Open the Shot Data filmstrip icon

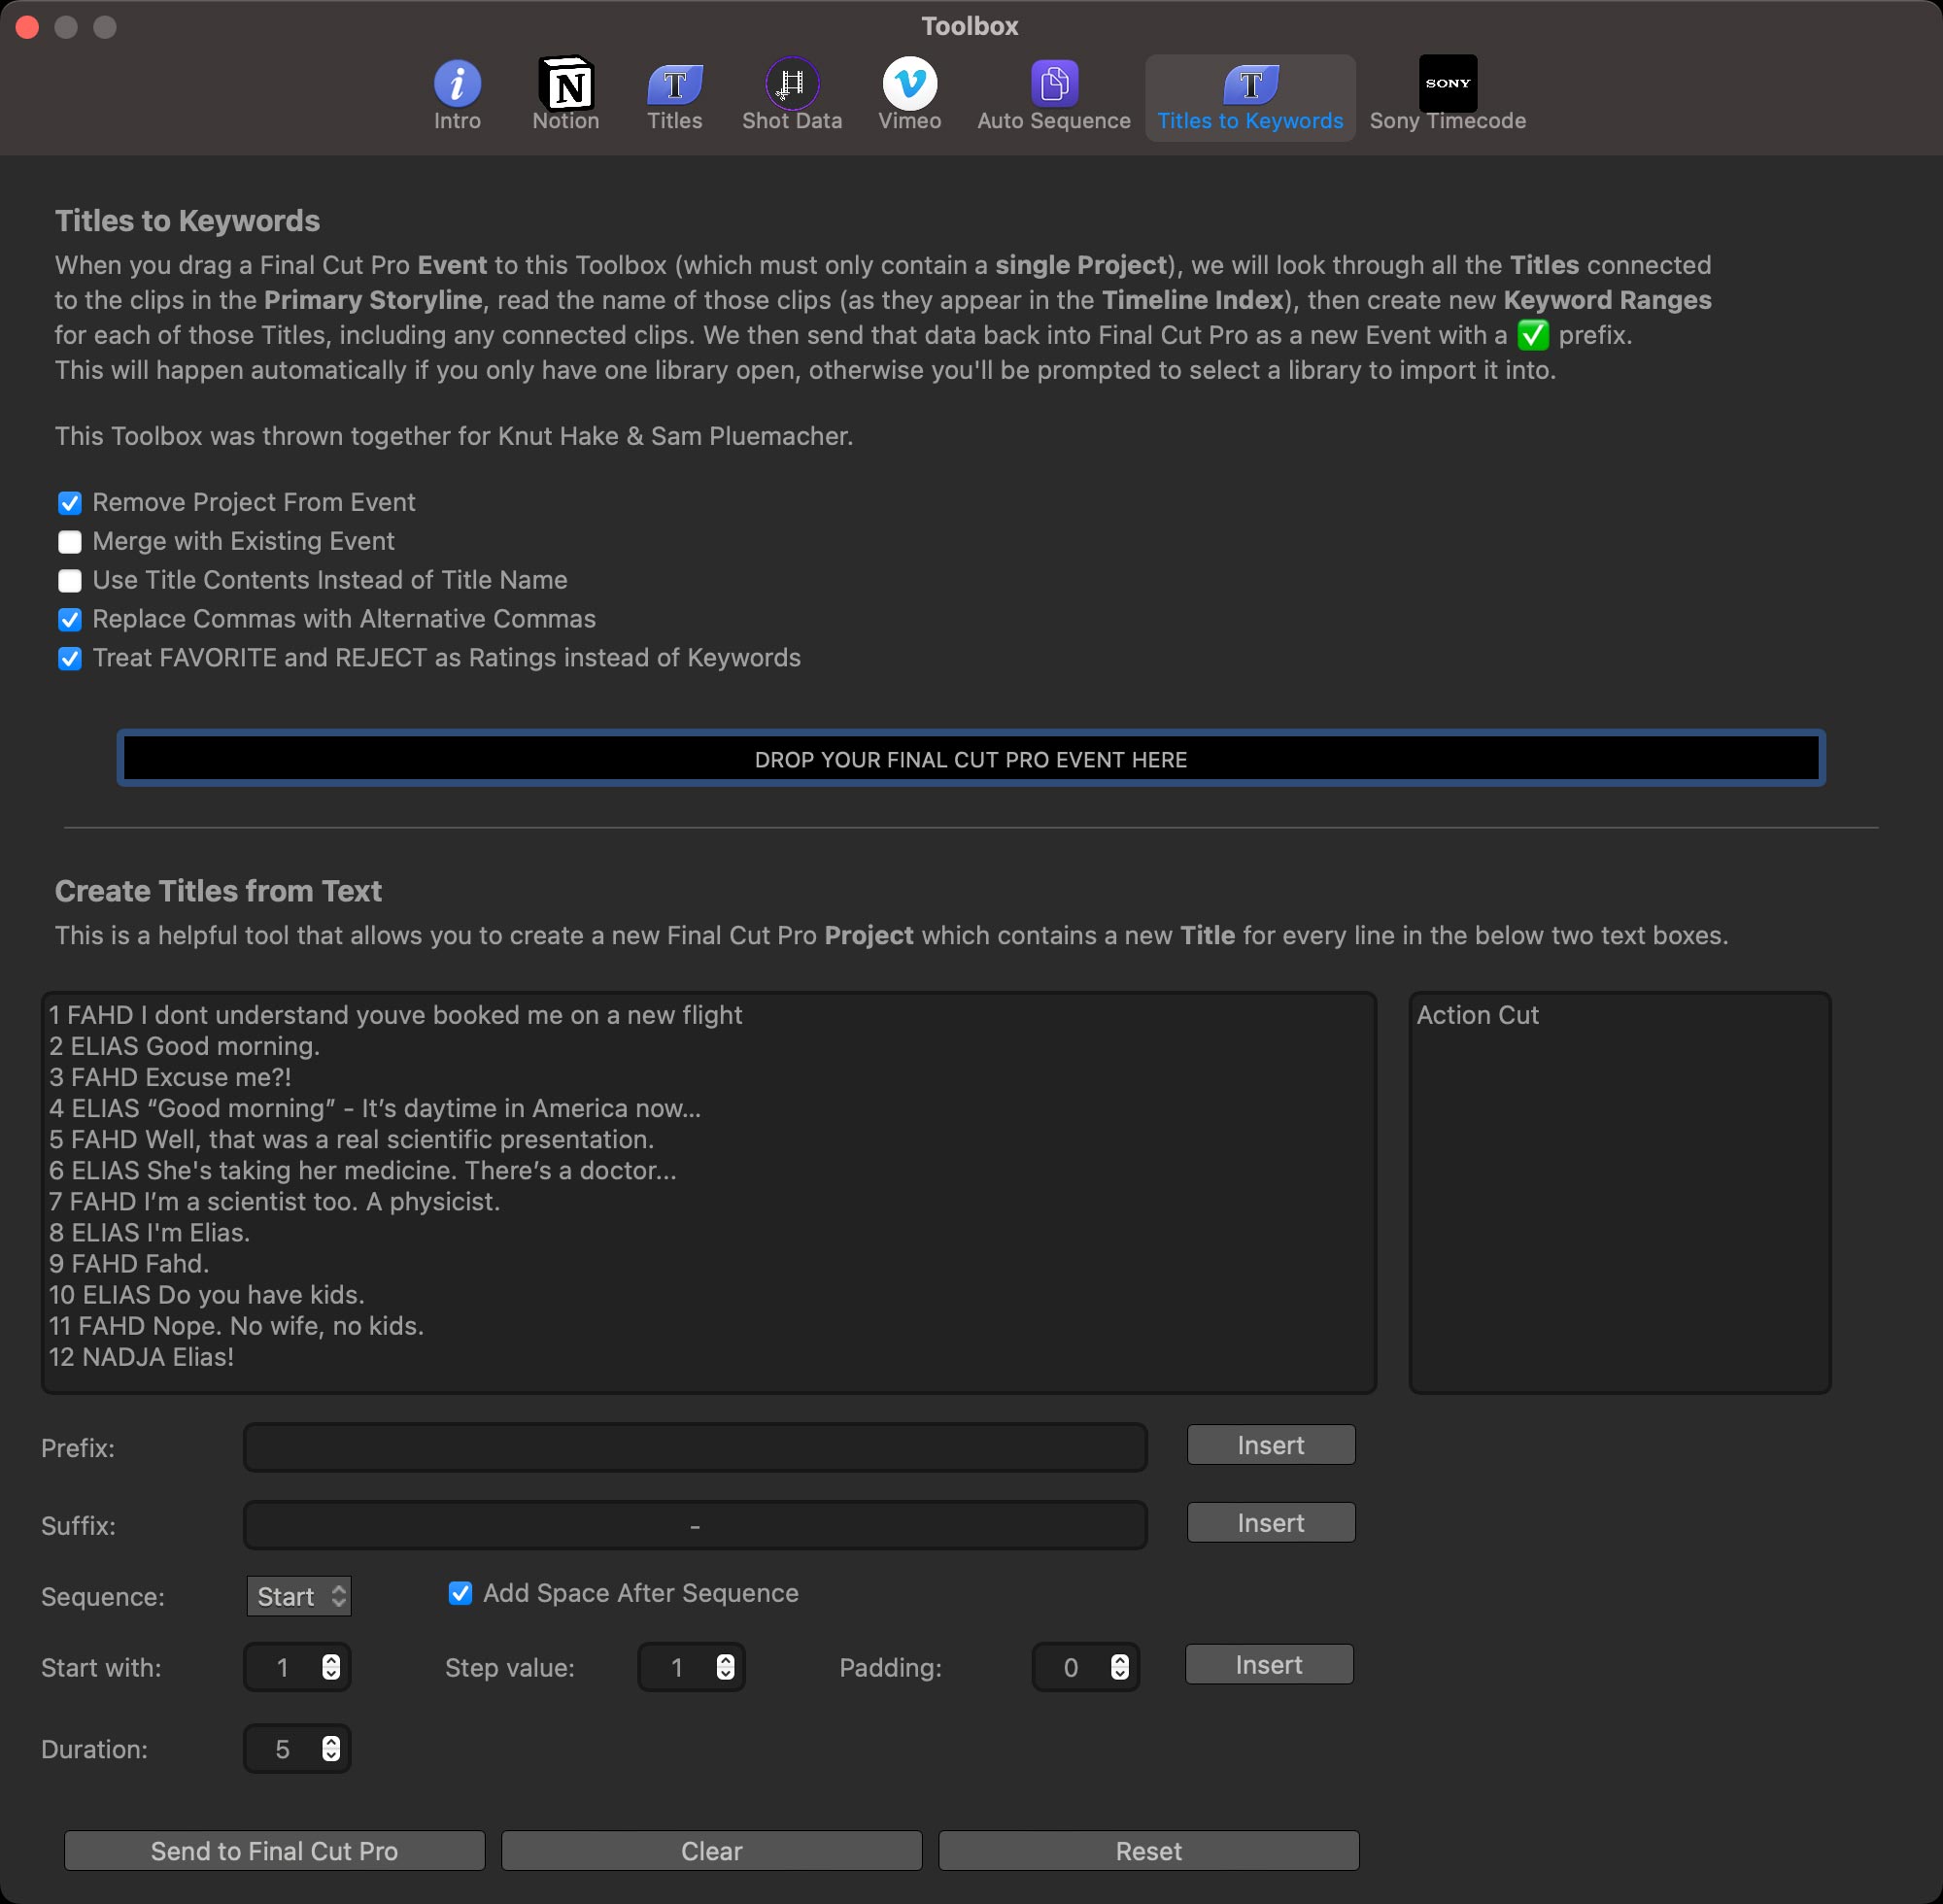click(x=792, y=84)
